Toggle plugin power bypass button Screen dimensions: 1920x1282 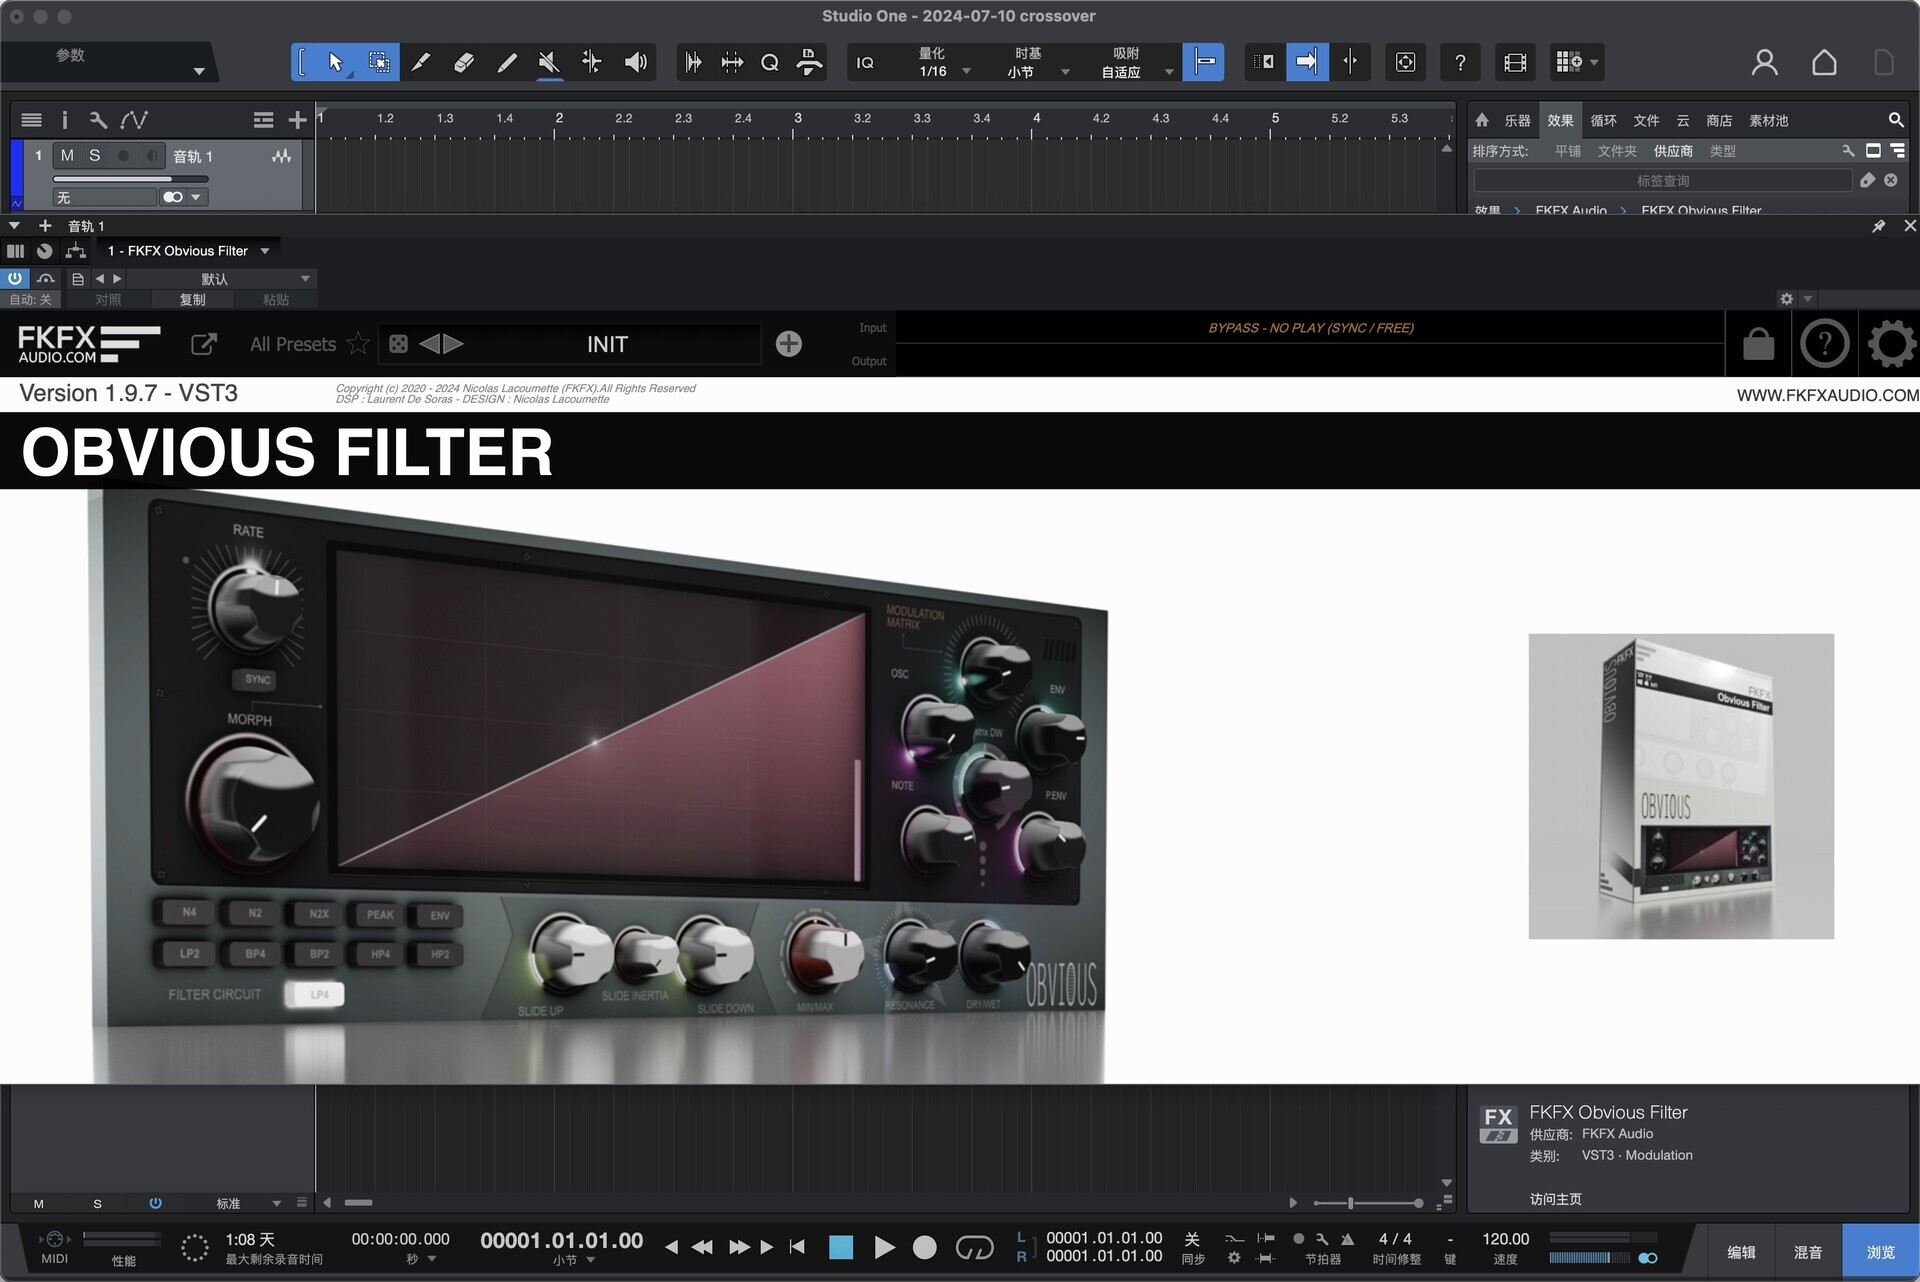pos(15,278)
